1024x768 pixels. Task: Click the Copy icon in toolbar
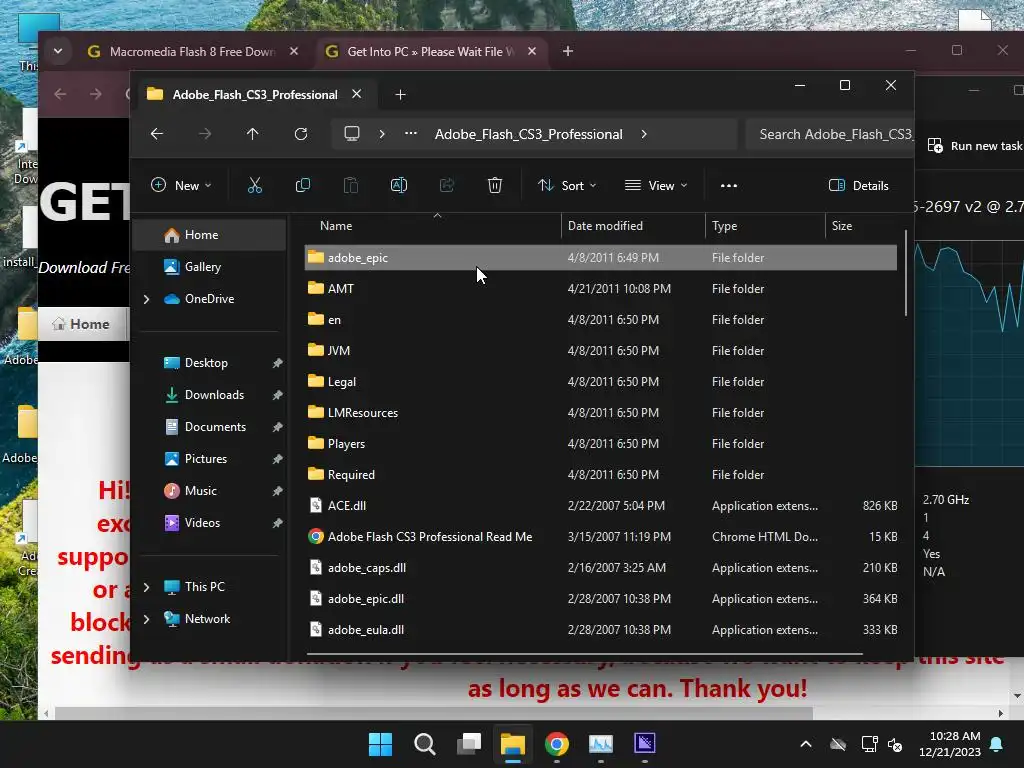[303, 185]
